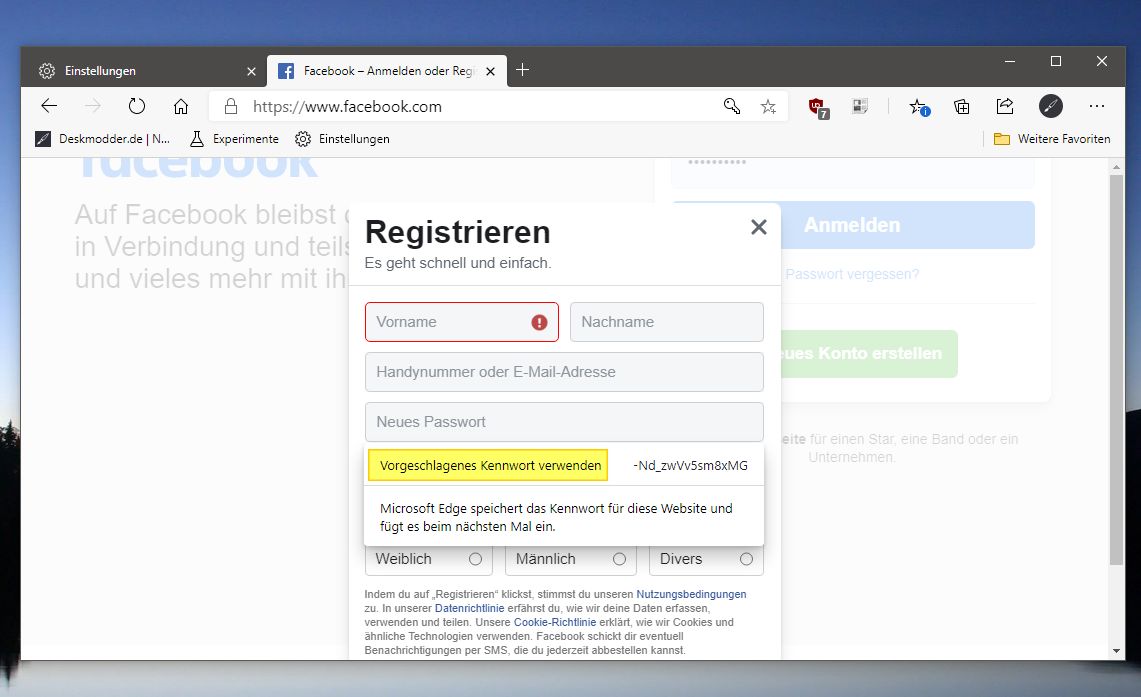This screenshot has height=697, width=1141.
Task: Maximize the Edge browser window
Action: [x=1056, y=62]
